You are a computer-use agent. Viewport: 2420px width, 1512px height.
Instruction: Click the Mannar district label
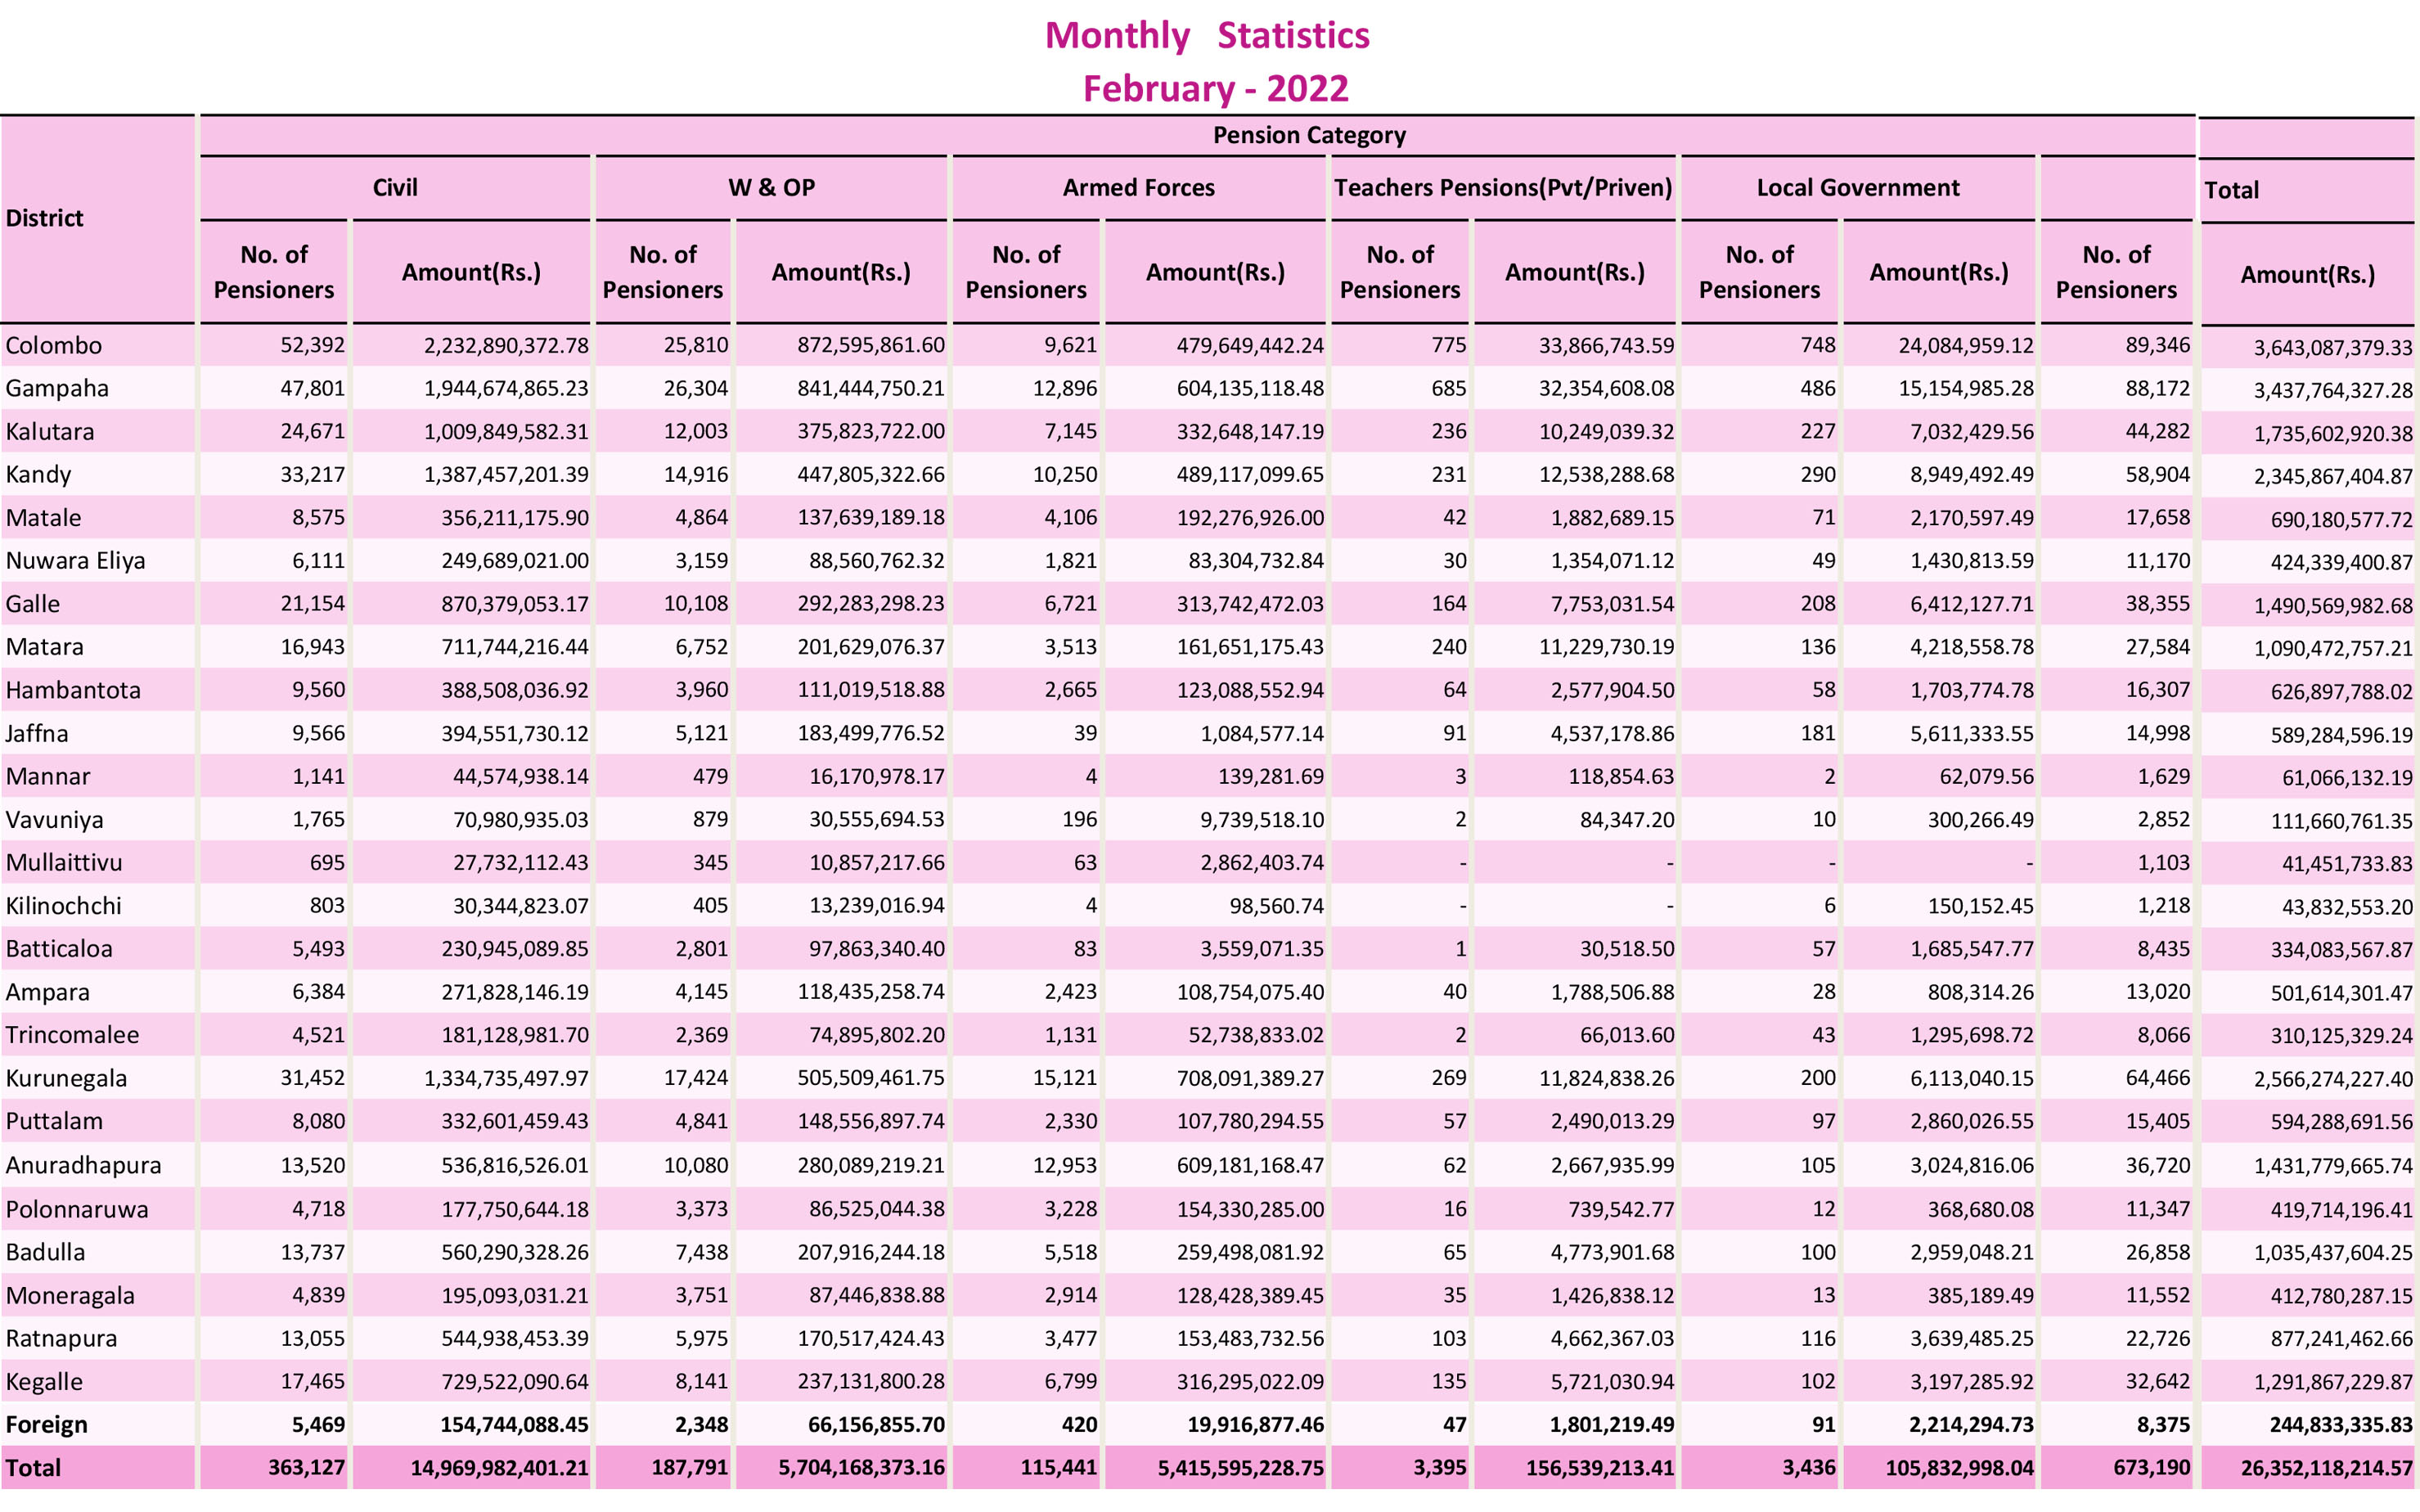[47, 777]
